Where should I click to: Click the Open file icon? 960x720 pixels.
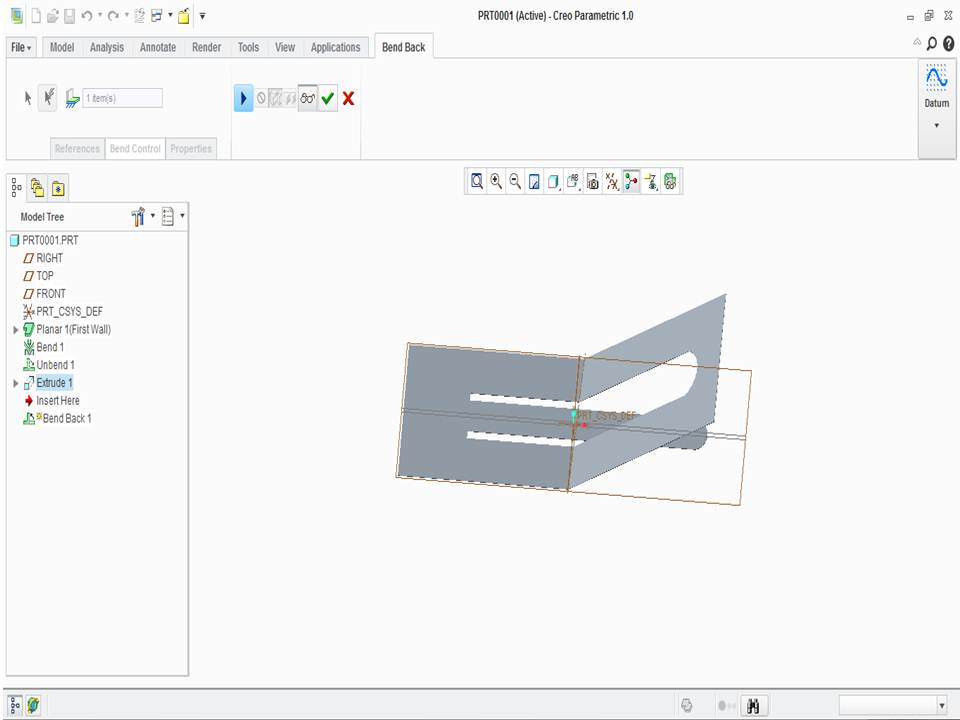click(53, 16)
